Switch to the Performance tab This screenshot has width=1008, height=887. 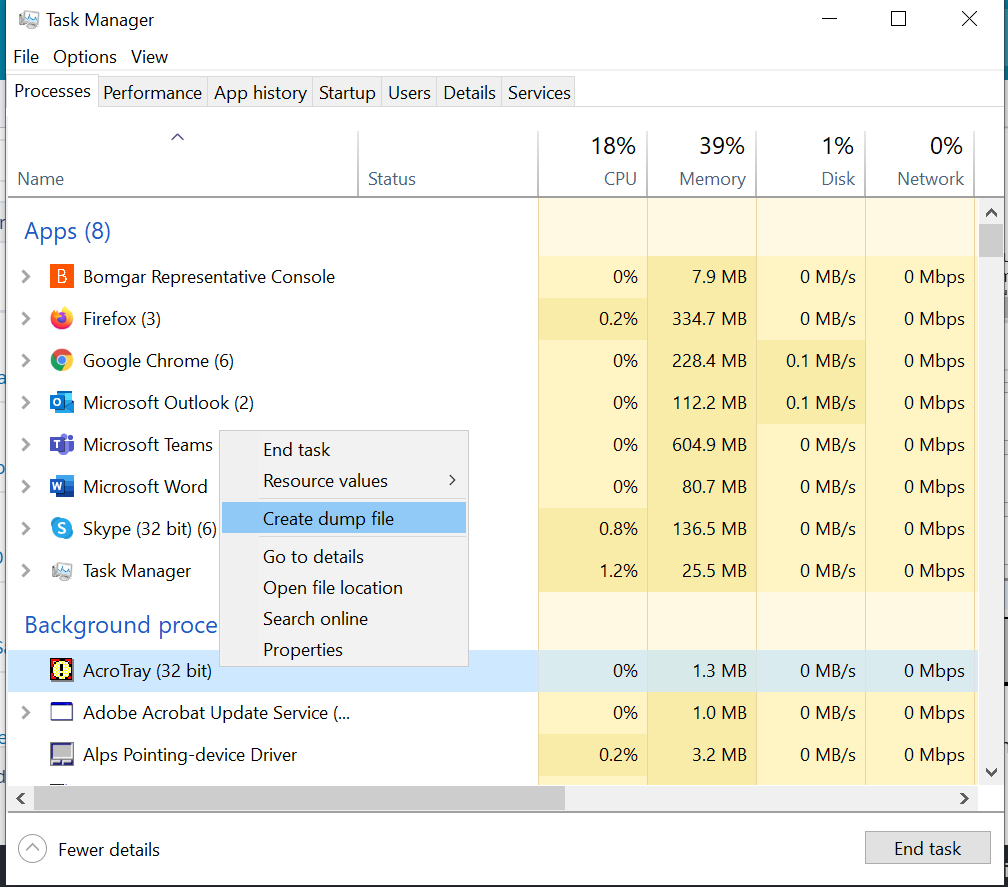(153, 93)
